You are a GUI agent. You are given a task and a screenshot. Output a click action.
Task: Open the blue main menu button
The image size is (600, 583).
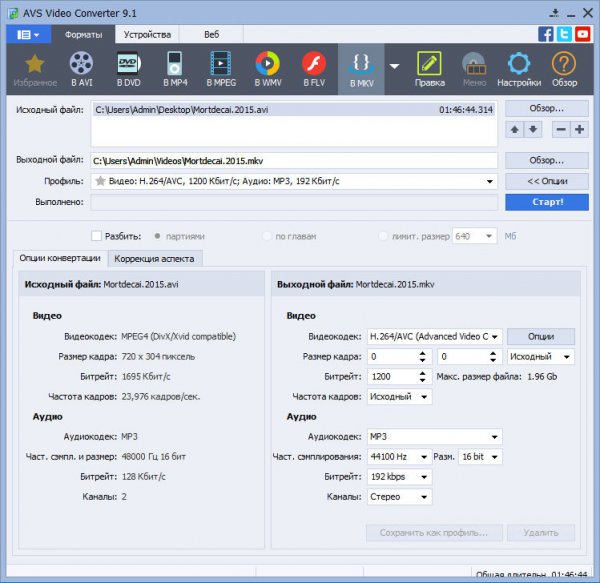[x=28, y=35]
